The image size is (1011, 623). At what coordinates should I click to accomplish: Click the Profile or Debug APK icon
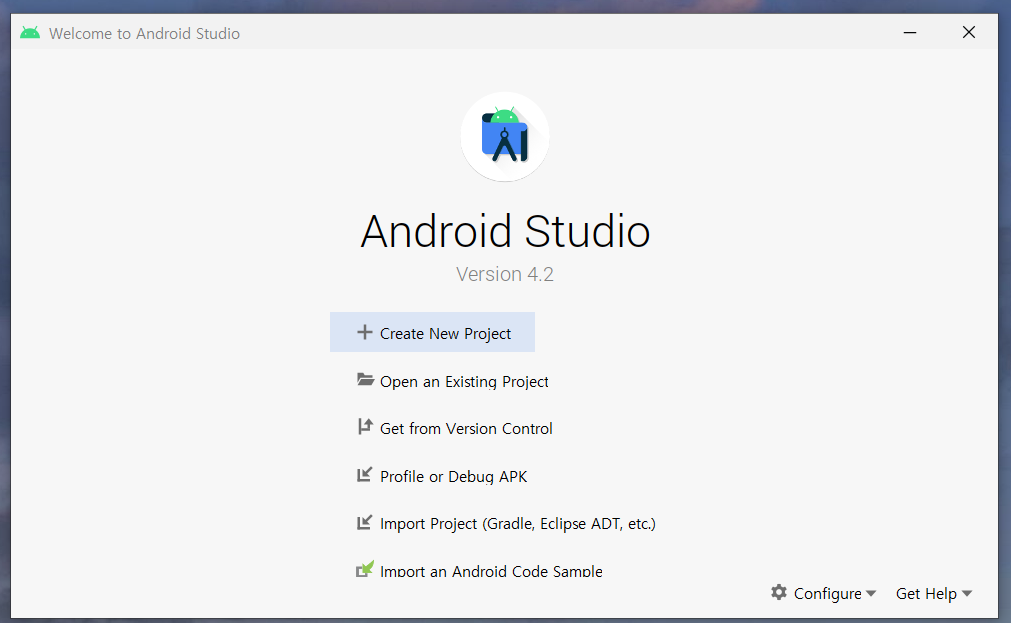tap(364, 475)
